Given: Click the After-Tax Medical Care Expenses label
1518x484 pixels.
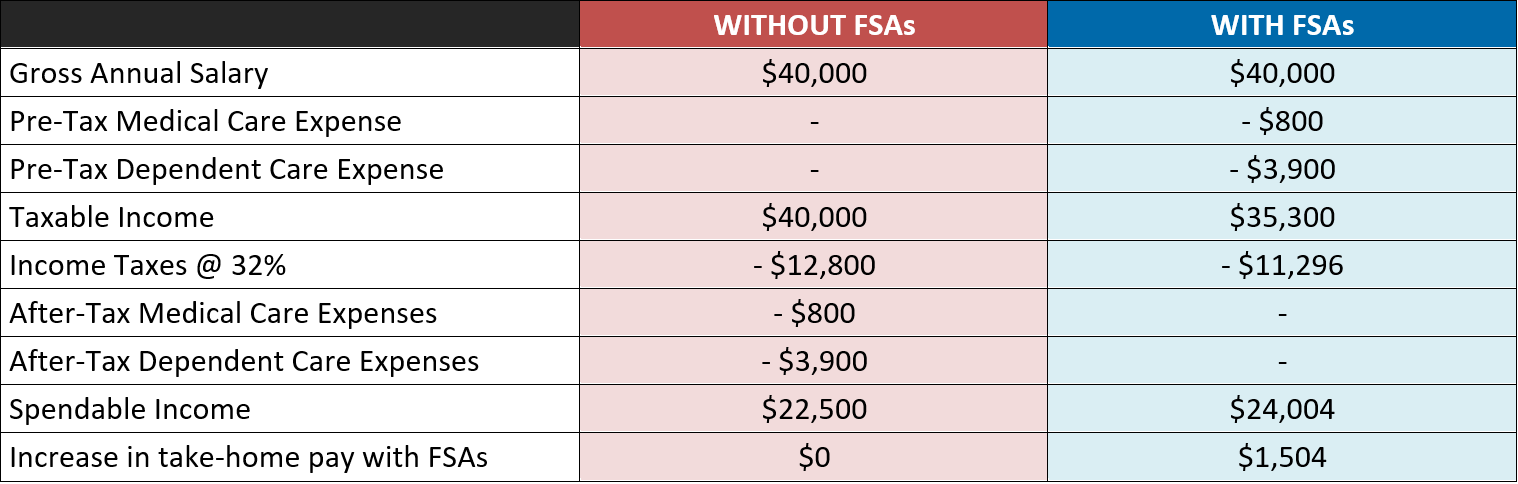Looking at the screenshot, I should click(224, 313).
